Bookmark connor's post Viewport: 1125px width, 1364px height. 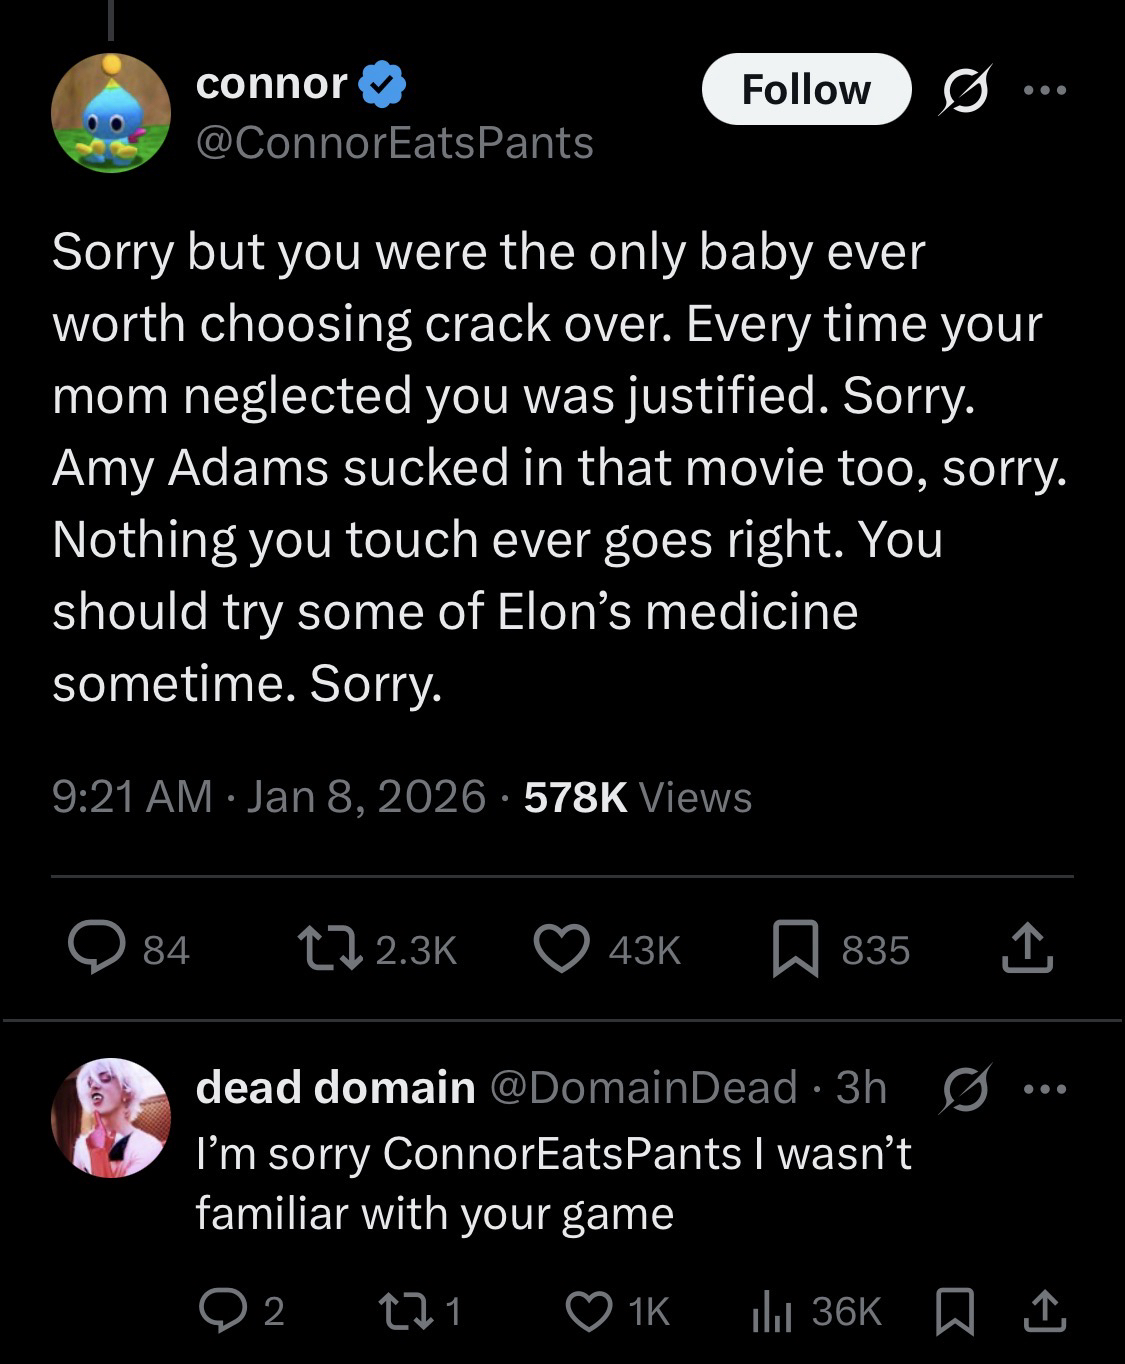pyautogui.click(x=796, y=949)
